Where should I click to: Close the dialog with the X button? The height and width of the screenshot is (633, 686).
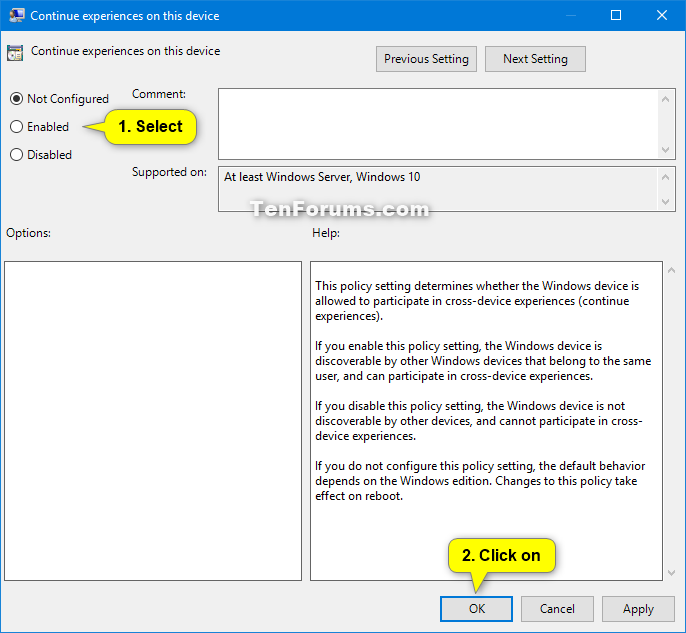point(662,15)
